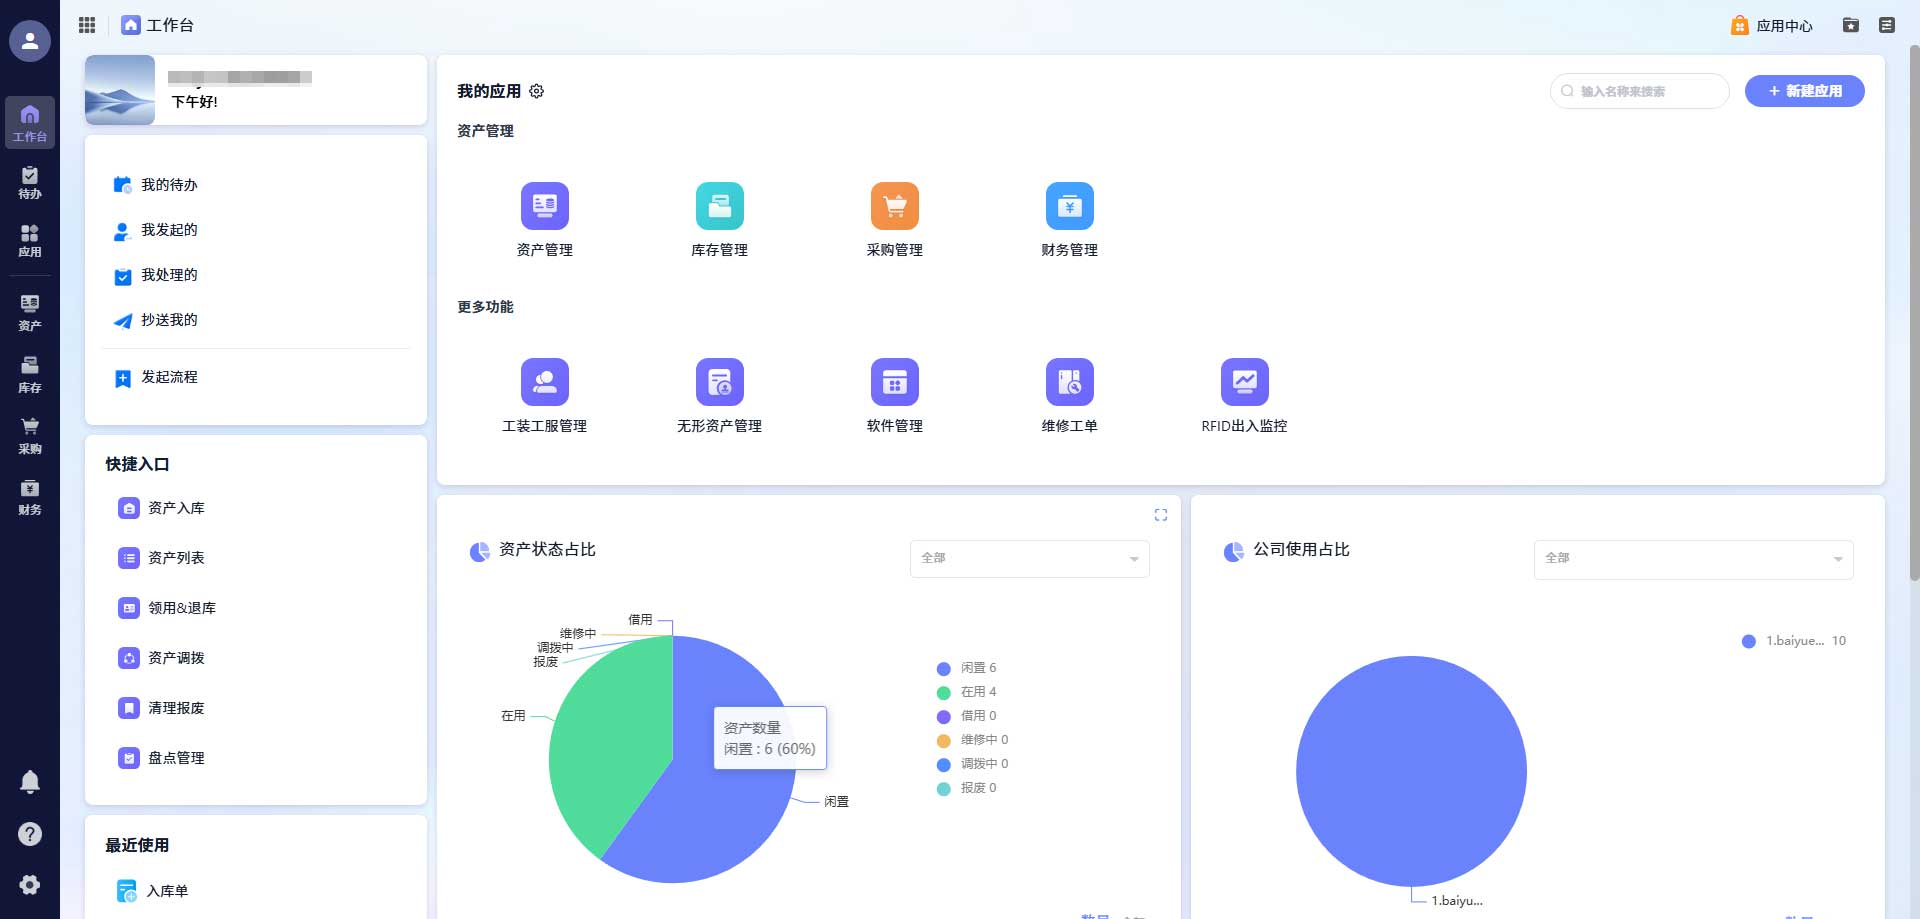Open 盘点管理 shortcut
The image size is (1920, 919).
[x=162, y=758]
